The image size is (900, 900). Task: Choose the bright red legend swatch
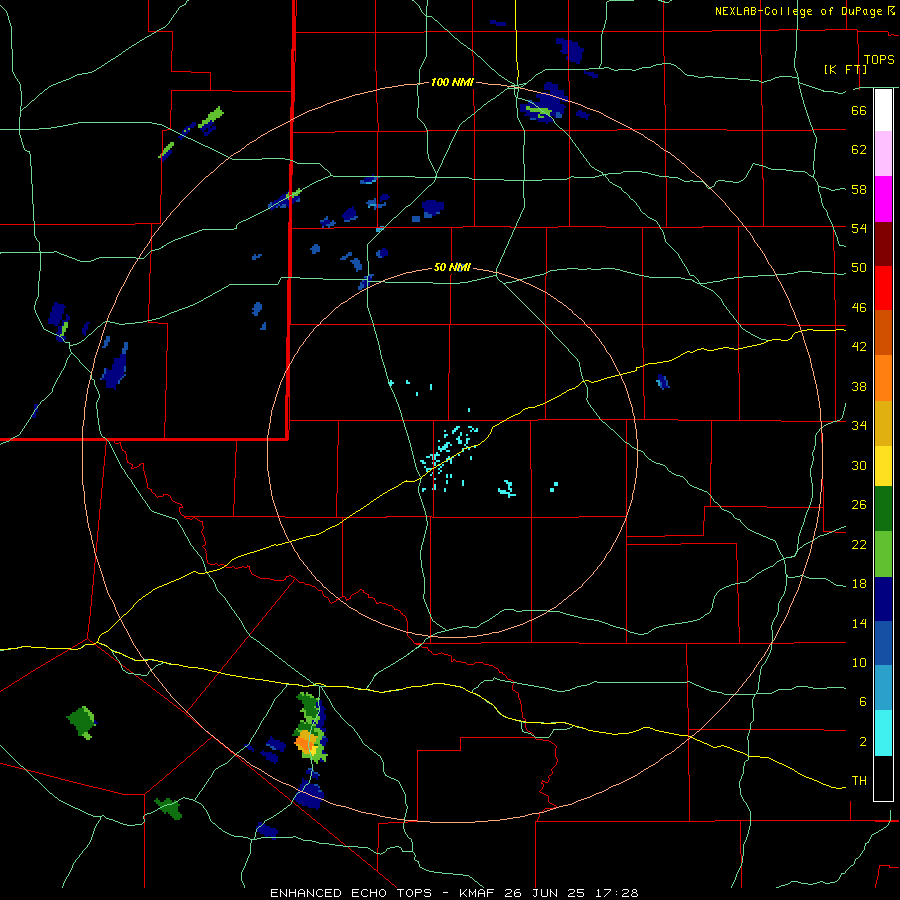click(883, 288)
